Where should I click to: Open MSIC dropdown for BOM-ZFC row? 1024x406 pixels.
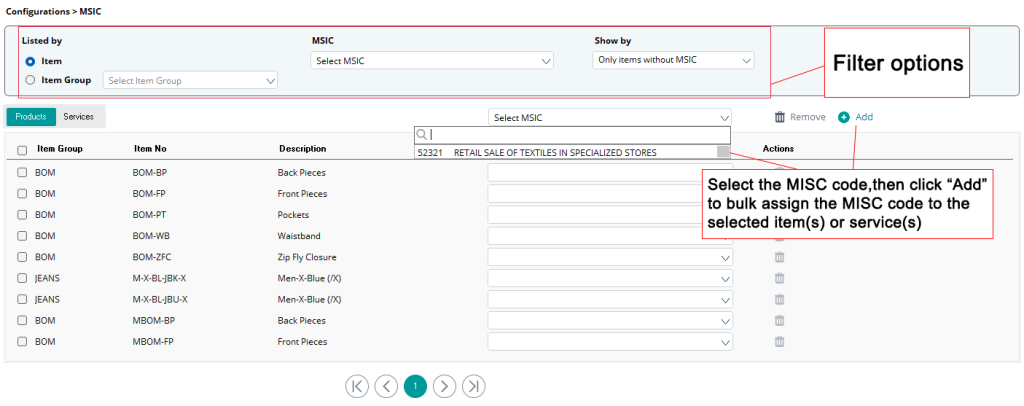coord(610,257)
